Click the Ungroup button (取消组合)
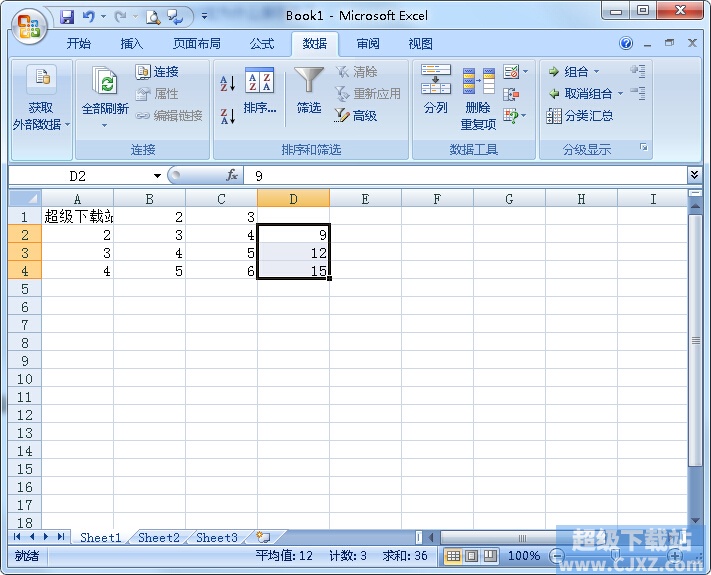711x575 pixels. 581,94
